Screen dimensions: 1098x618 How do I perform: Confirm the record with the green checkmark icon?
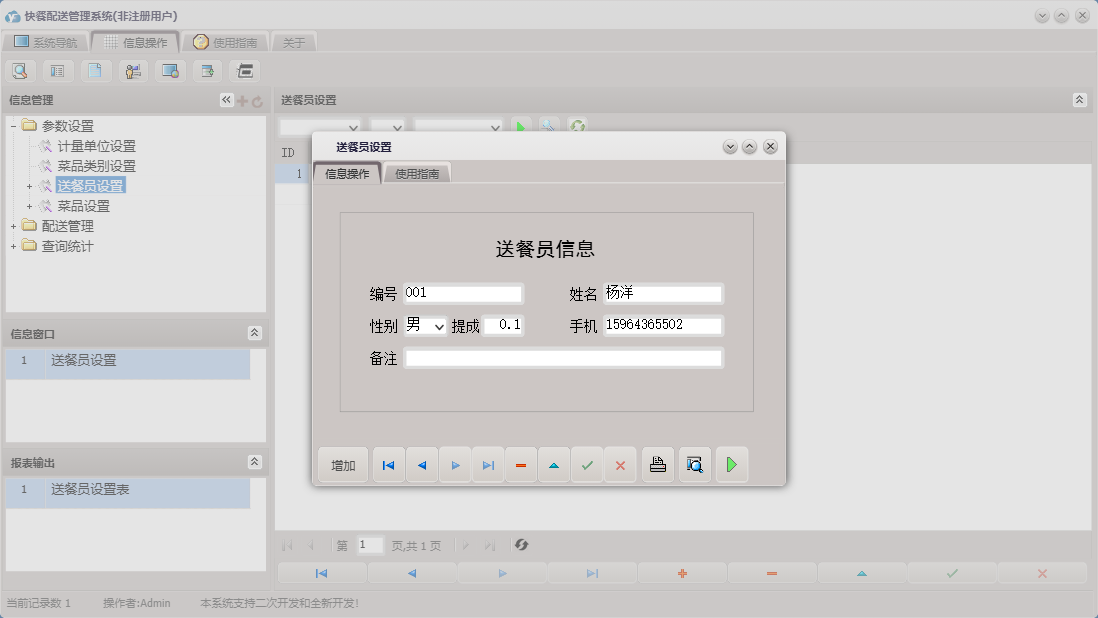pyautogui.click(x=587, y=464)
